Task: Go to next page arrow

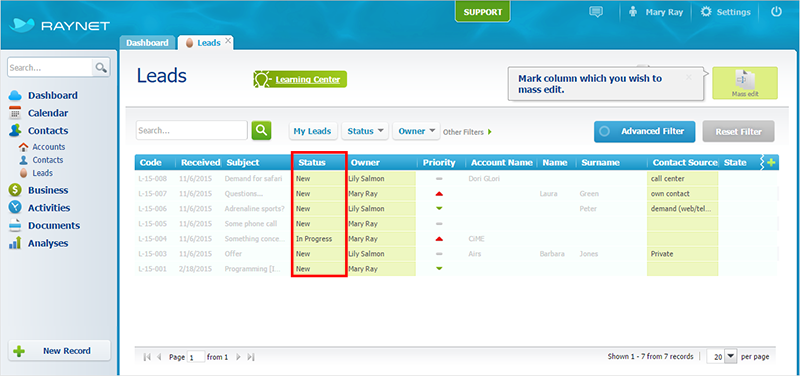Action: 238,357
